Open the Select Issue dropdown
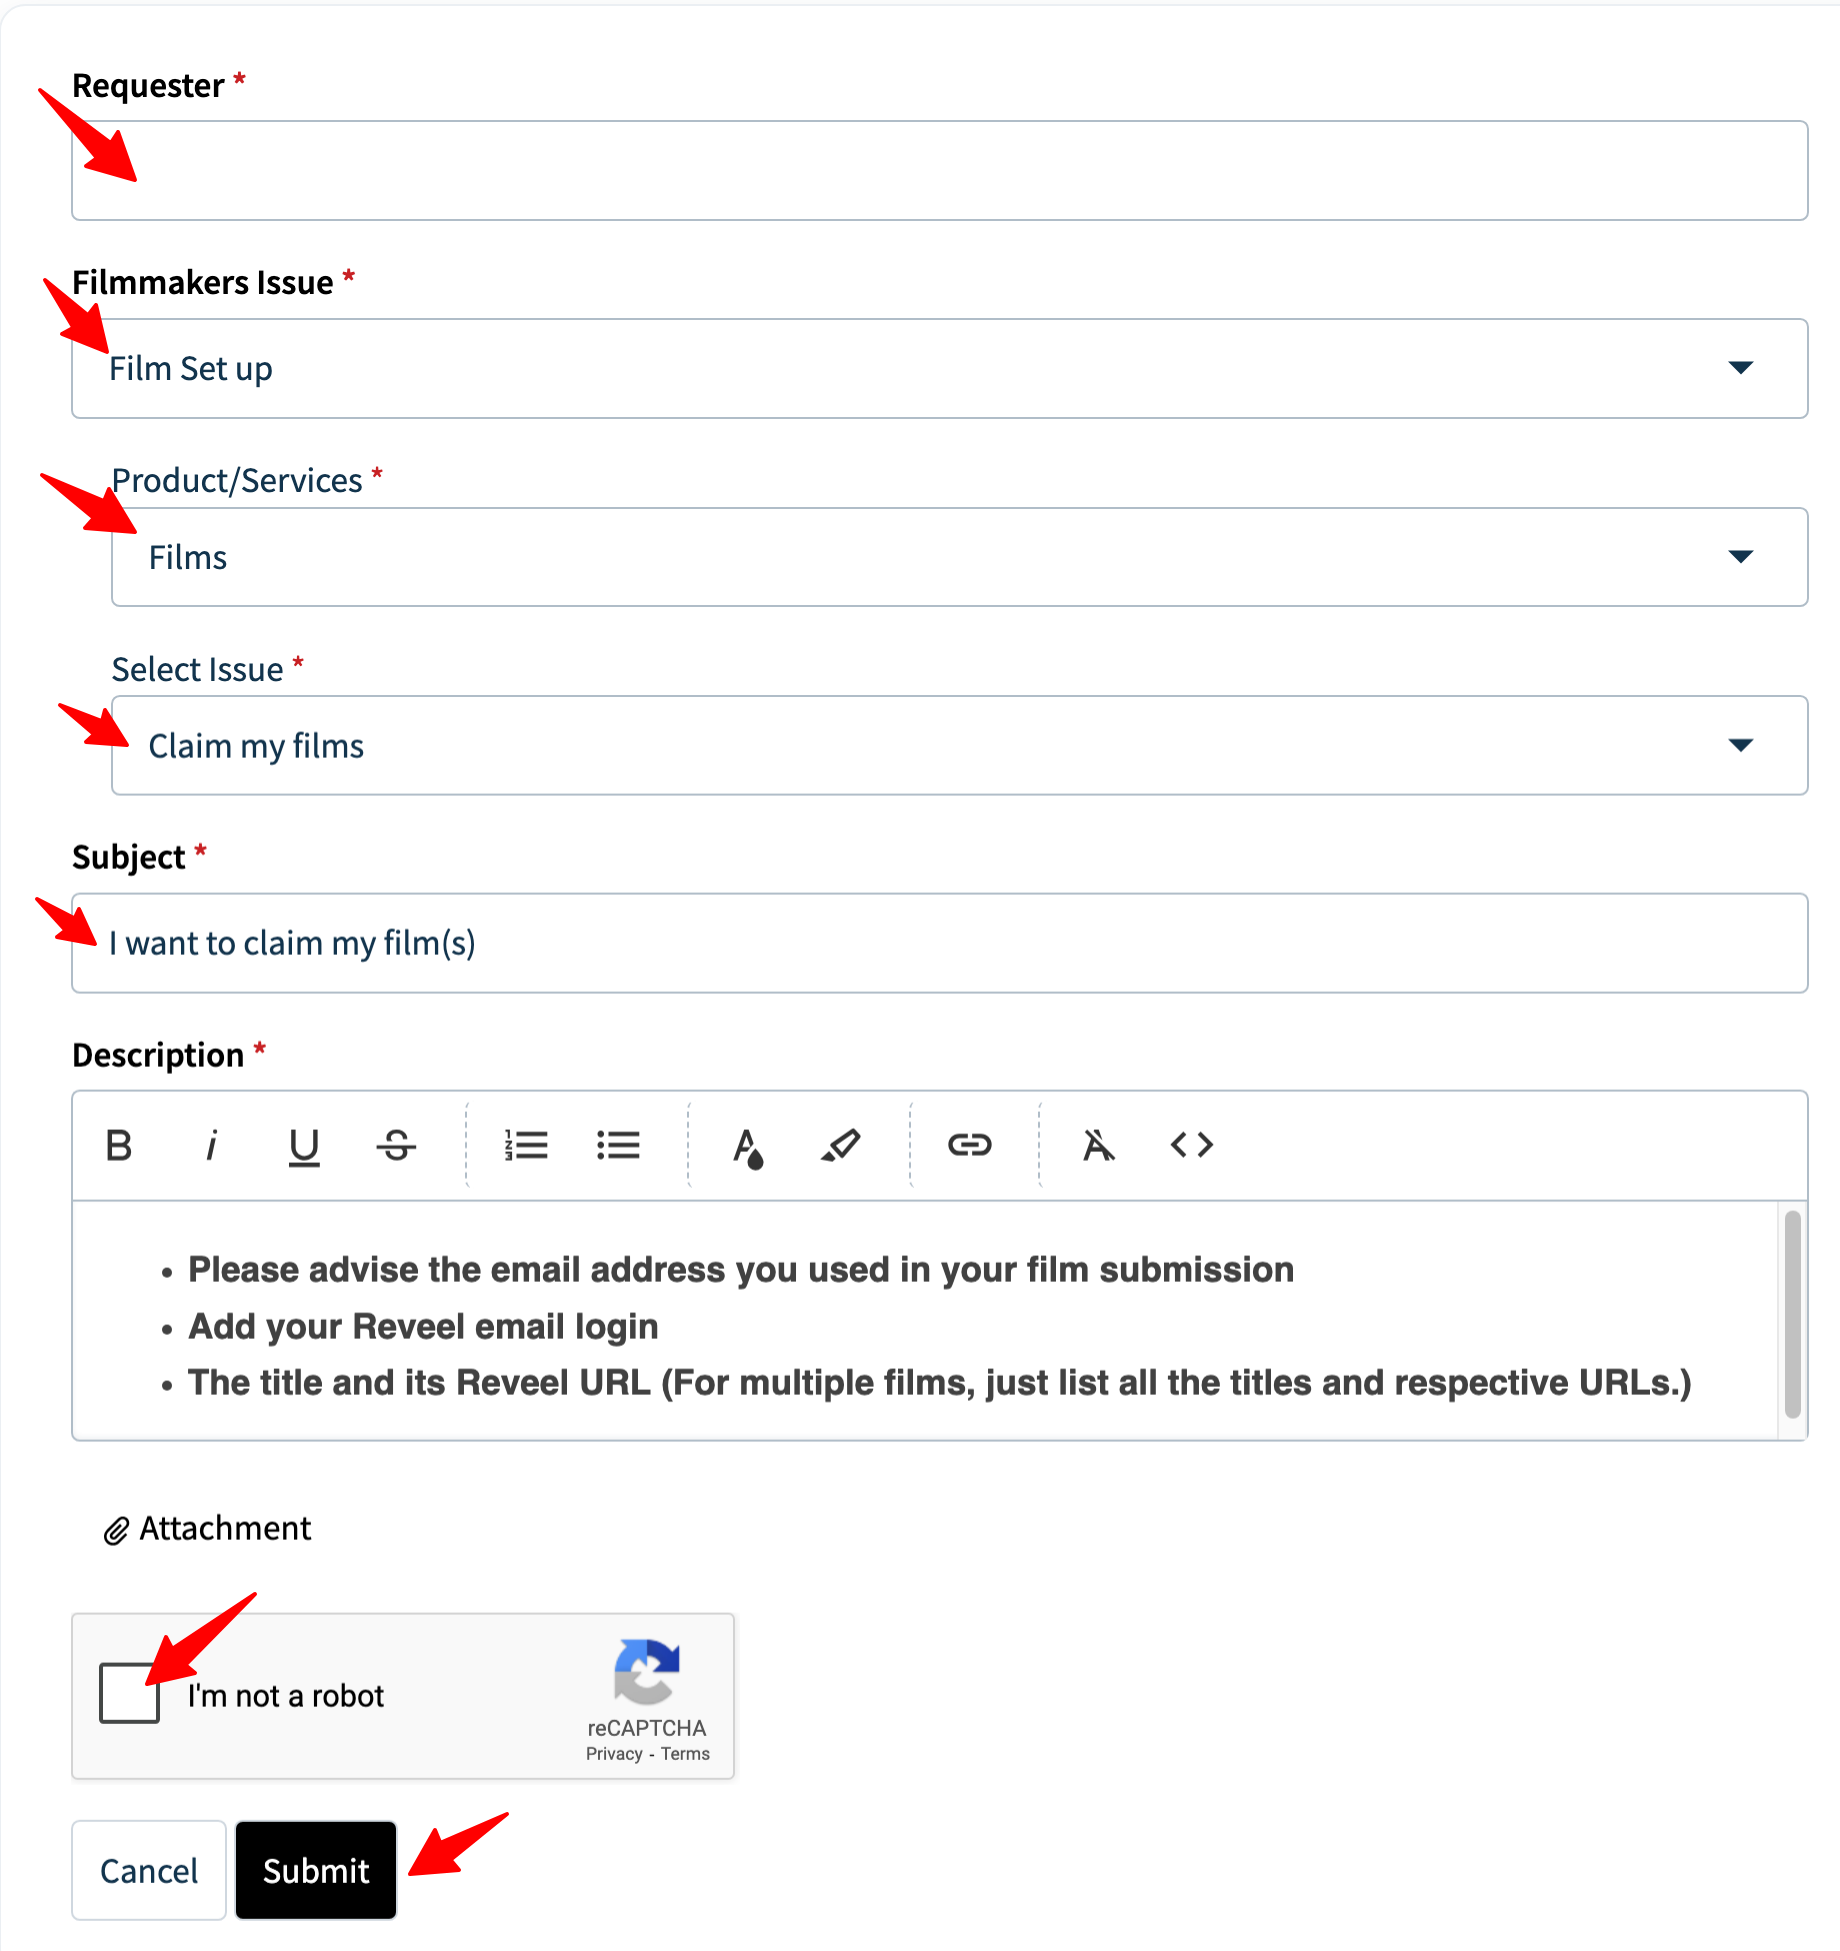This screenshot has width=1840, height=1951. click(x=959, y=745)
